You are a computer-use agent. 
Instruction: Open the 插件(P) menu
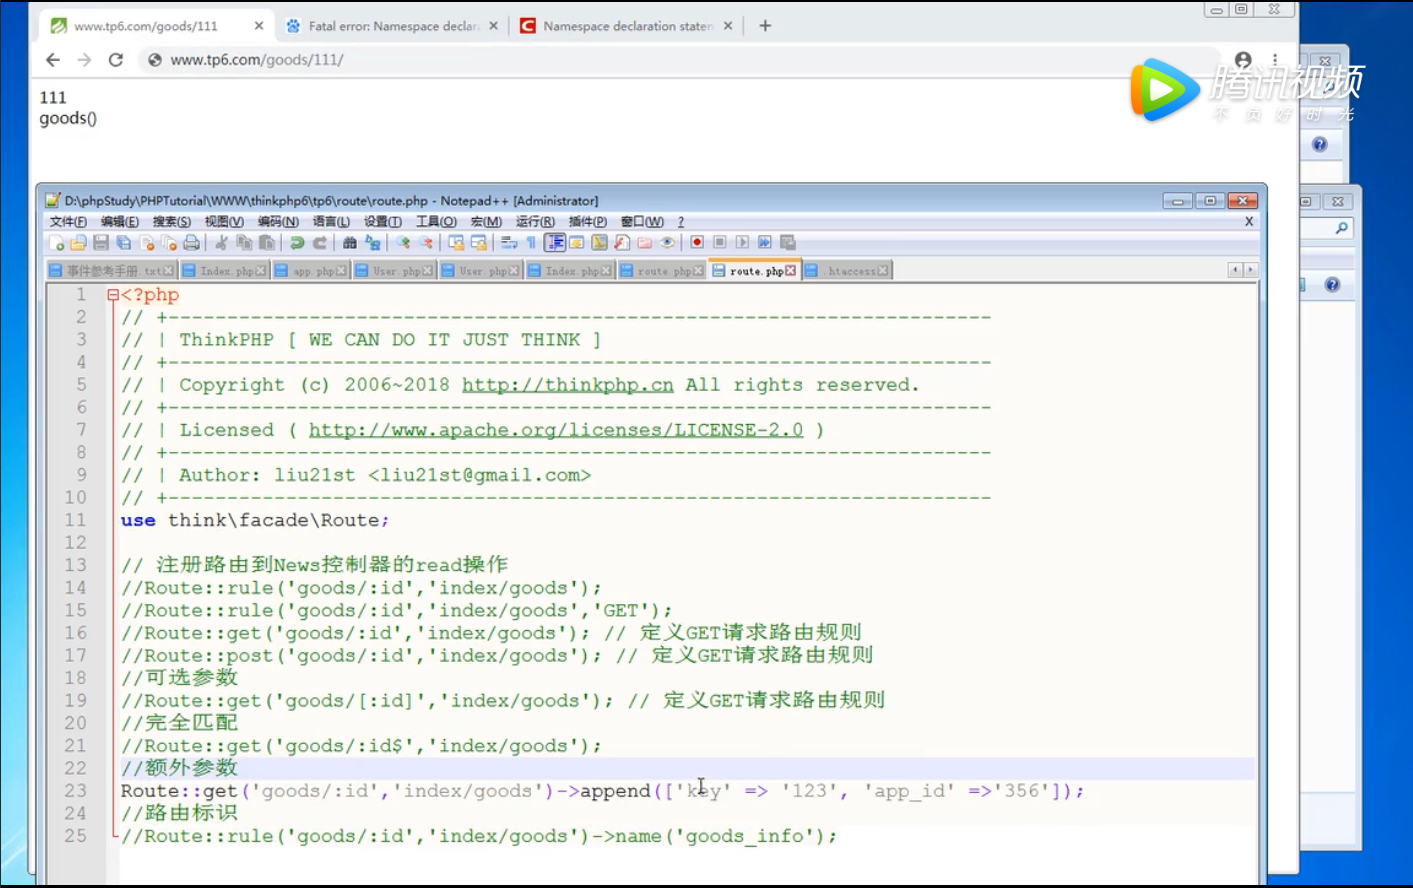(x=588, y=222)
